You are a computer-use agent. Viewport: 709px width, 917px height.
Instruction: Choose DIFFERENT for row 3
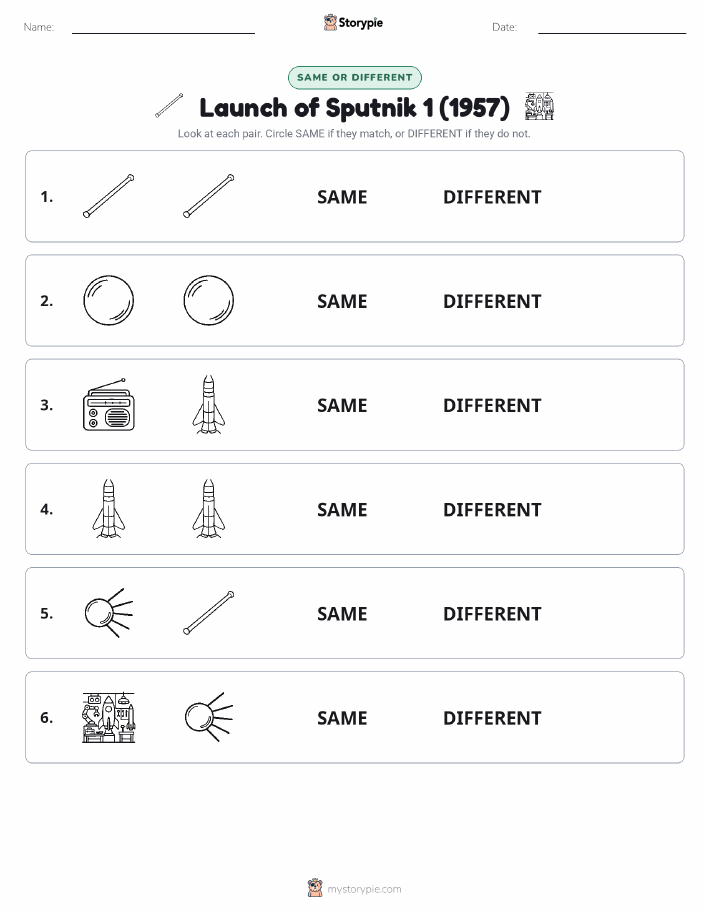(x=492, y=405)
